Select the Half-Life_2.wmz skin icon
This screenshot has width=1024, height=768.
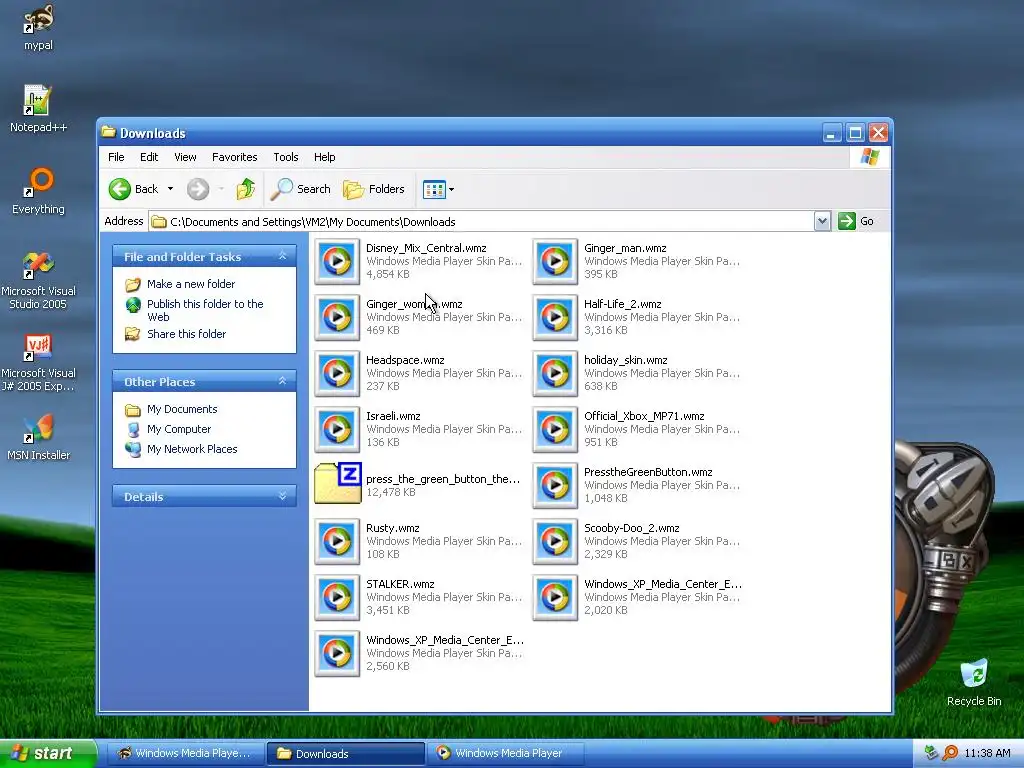pos(555,317)
